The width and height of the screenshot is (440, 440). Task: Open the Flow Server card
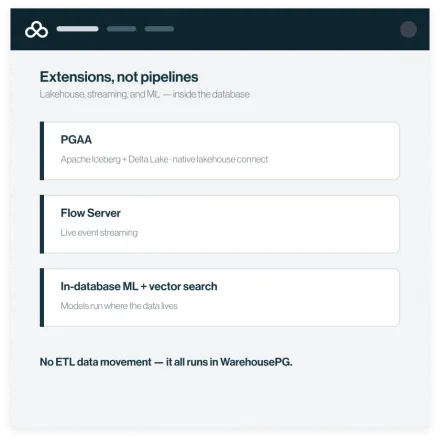pyautogui.click(x=220, y=224)
